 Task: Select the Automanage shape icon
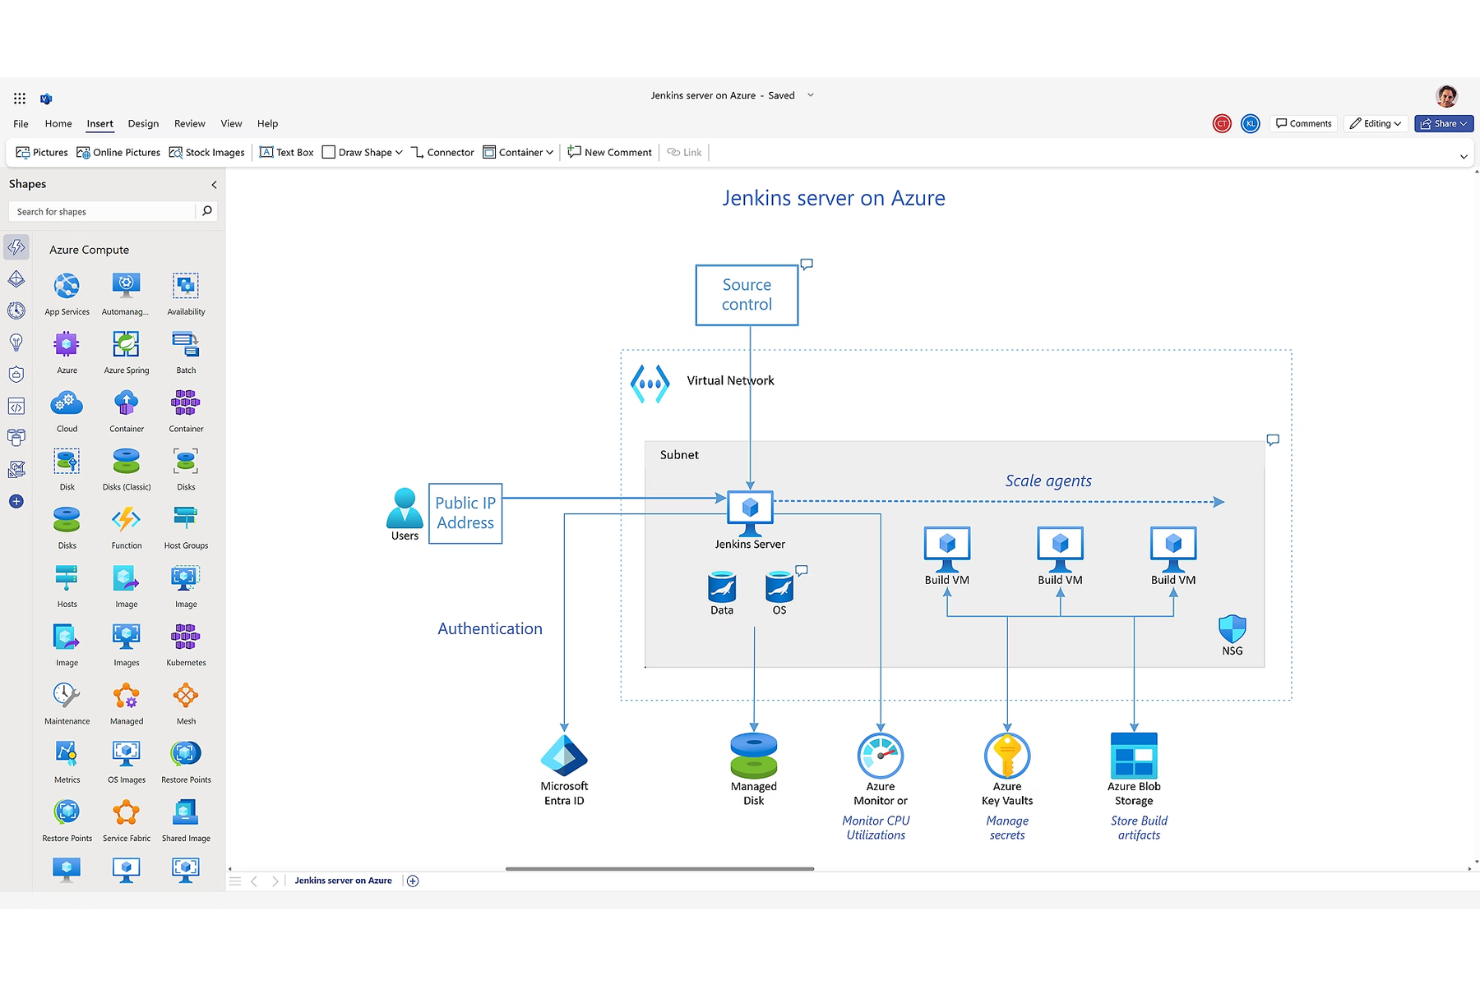pyautogui.click(x=126, y=286)
